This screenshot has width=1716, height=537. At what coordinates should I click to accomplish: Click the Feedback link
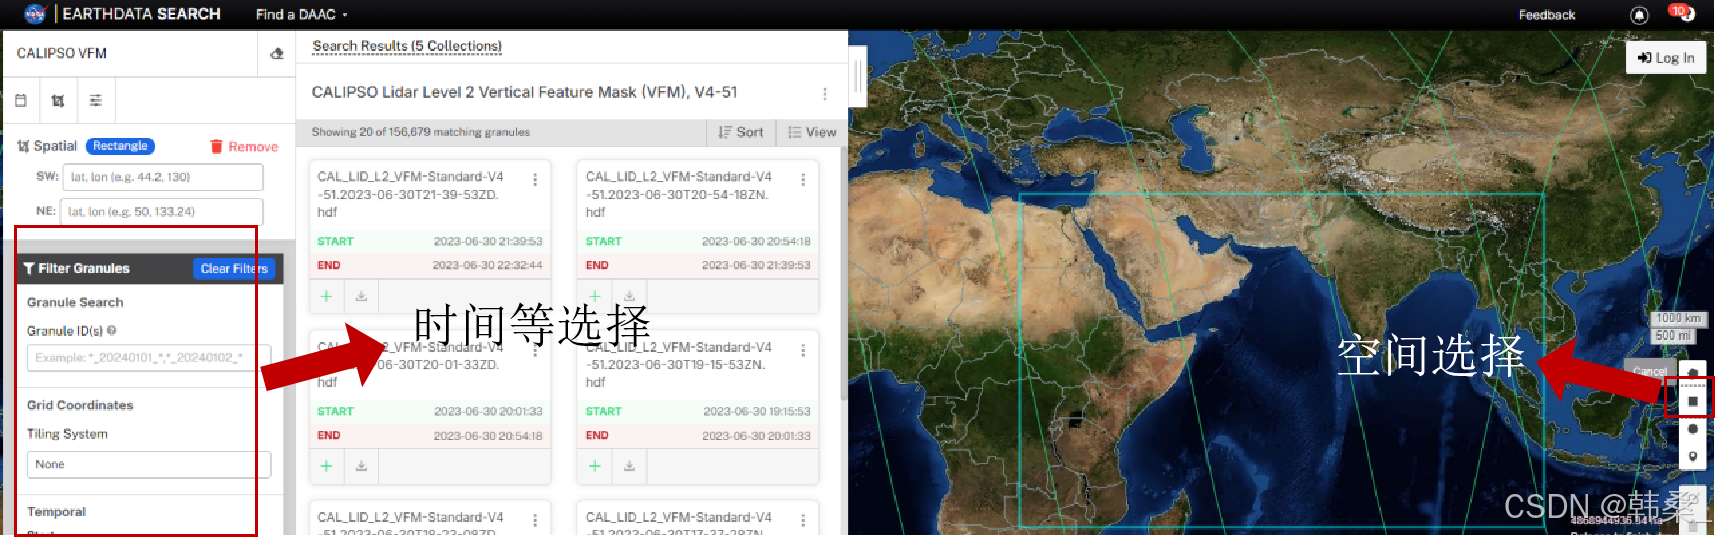(x=1546, y=15)
